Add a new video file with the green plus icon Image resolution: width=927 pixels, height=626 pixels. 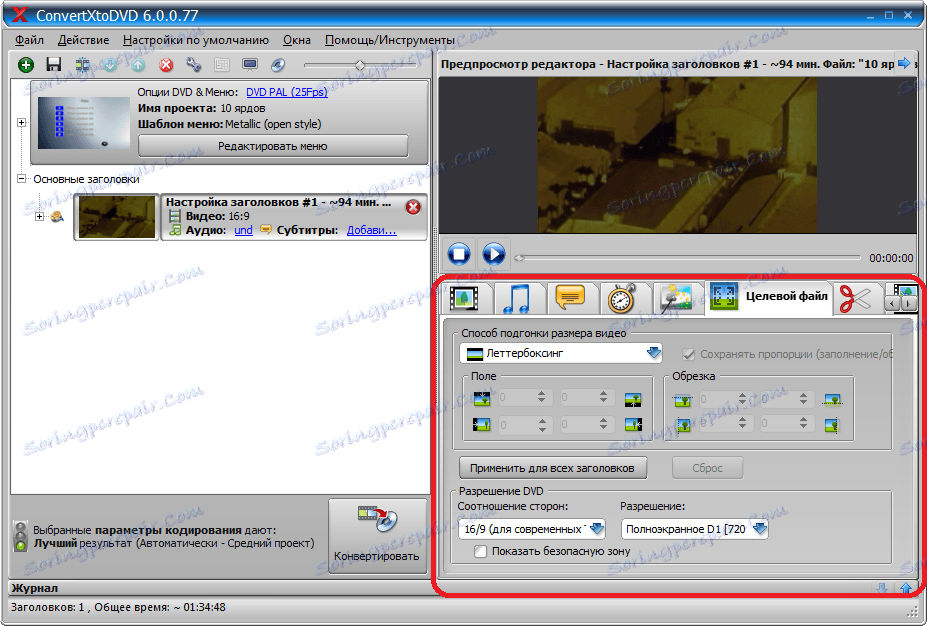pyautogui.click(x=26, y=65)
